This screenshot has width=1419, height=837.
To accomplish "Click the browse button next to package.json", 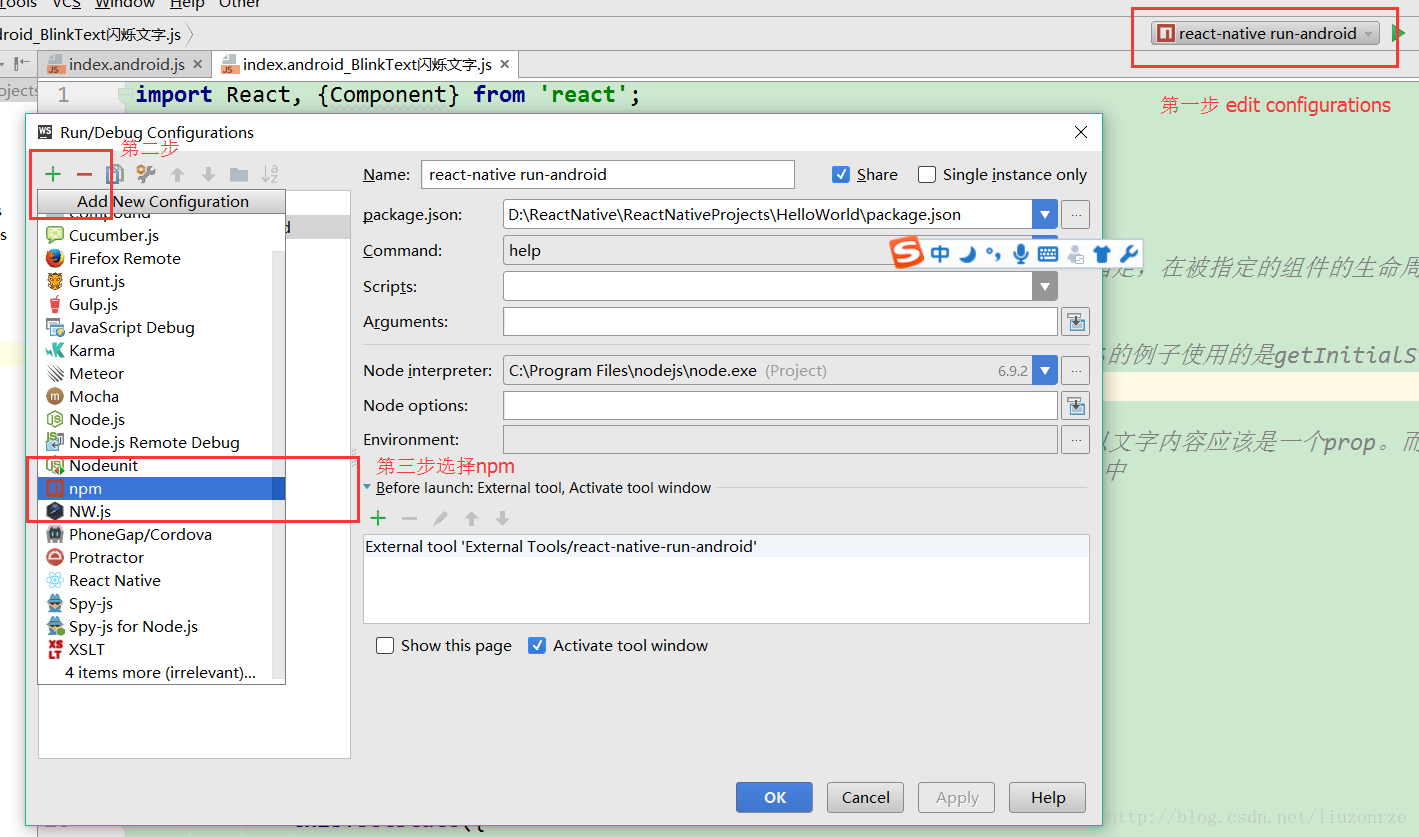I will (x=1076, y=214).
